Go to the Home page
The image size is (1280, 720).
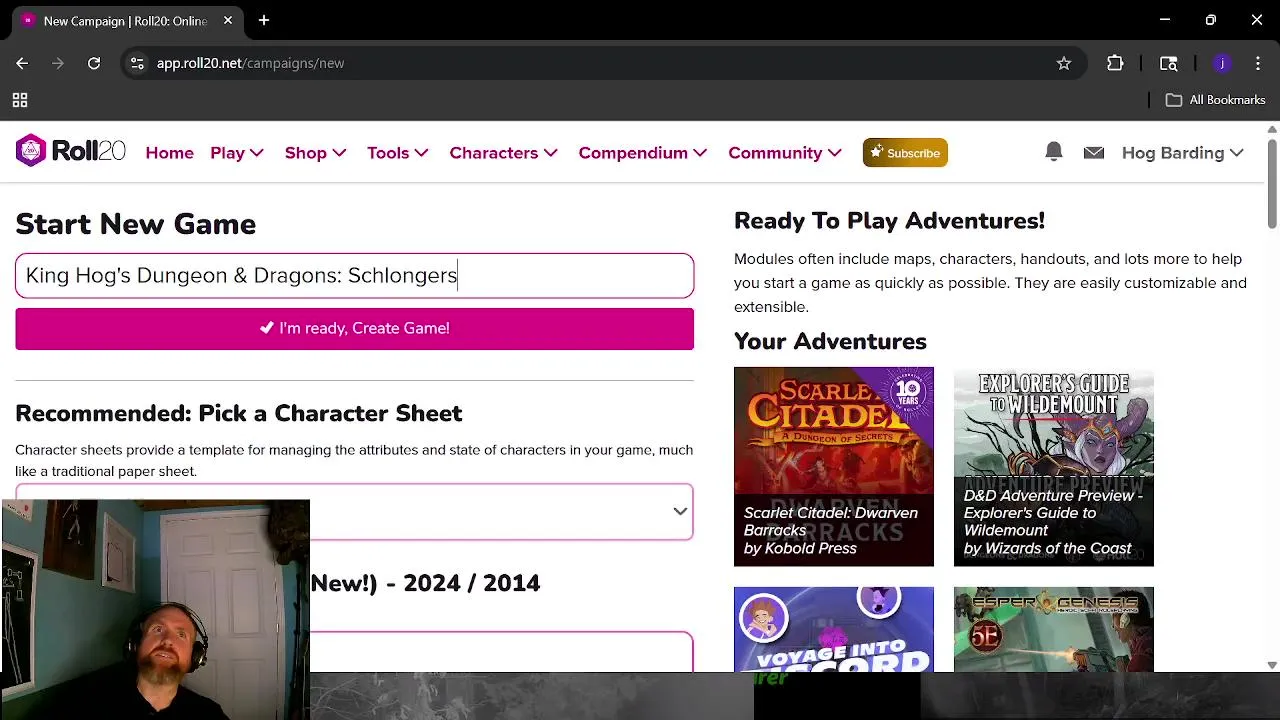pos(170,153)
